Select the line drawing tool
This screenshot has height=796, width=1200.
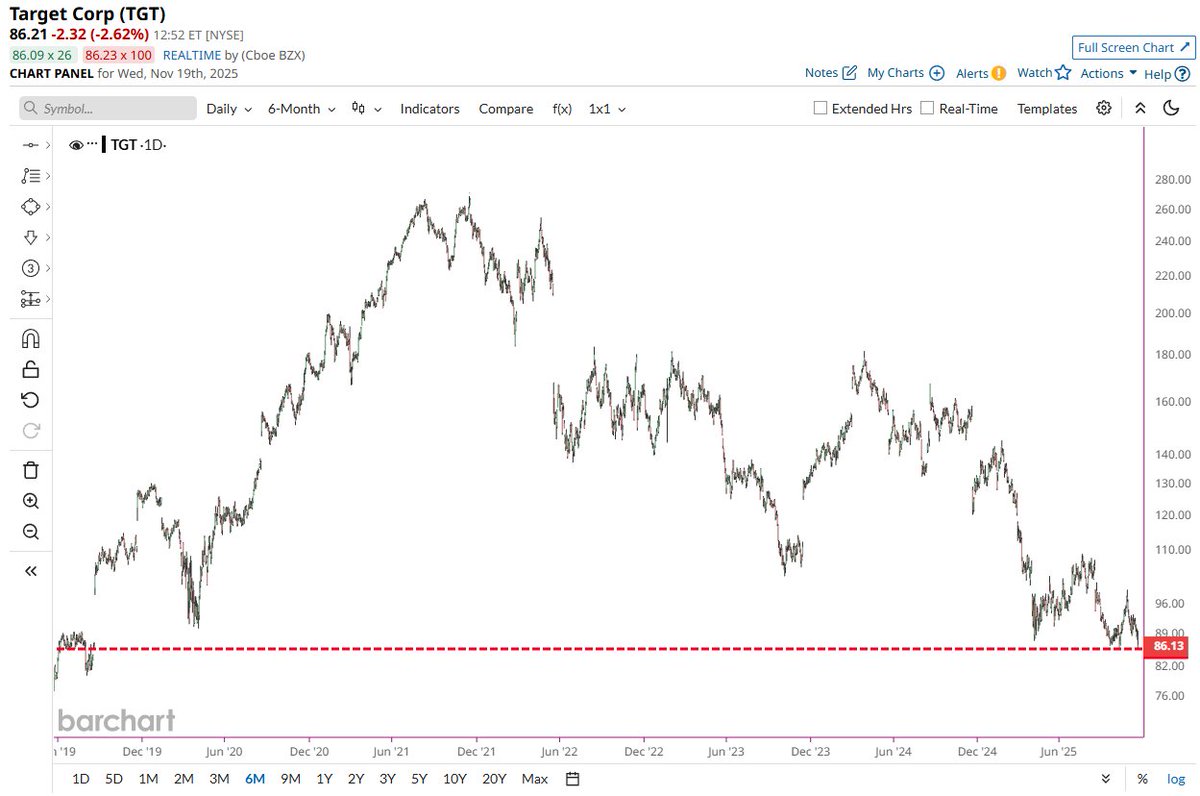coord(30,145)
